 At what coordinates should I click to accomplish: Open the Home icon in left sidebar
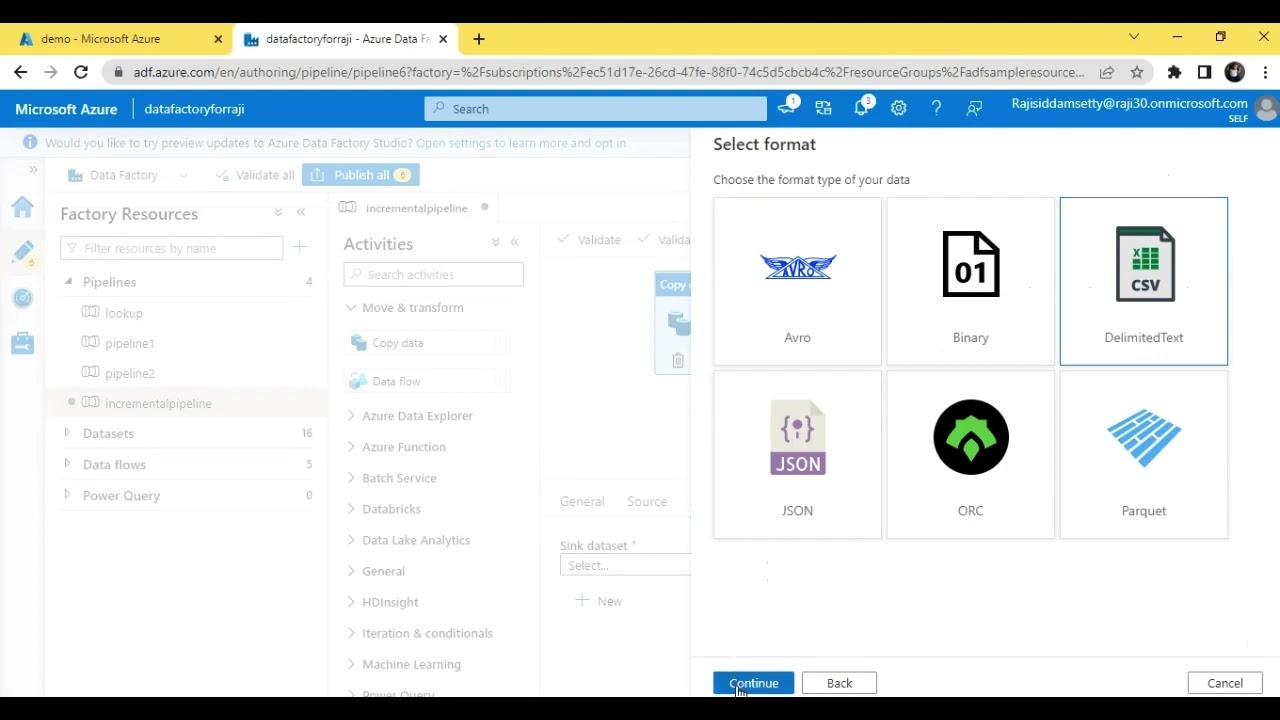click(22, 208)
